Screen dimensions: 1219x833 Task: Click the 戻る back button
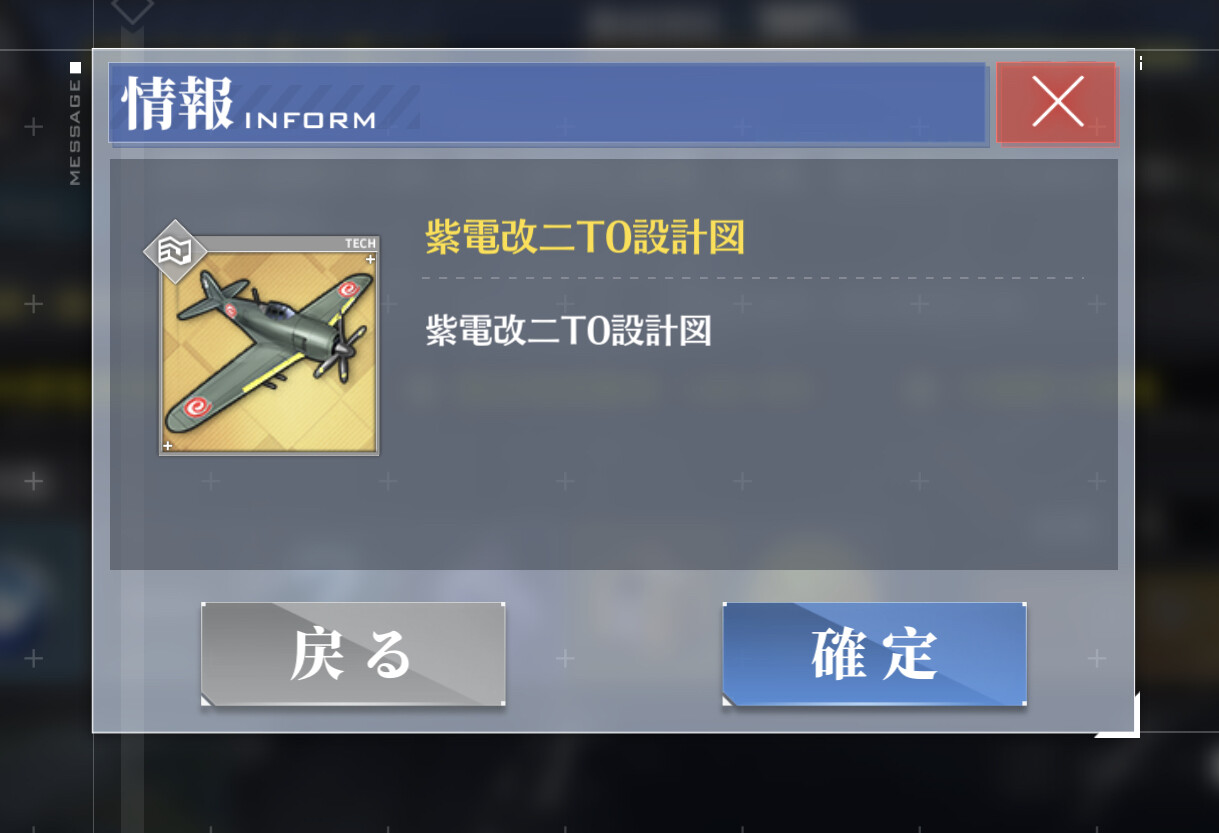tap(353, 655)
